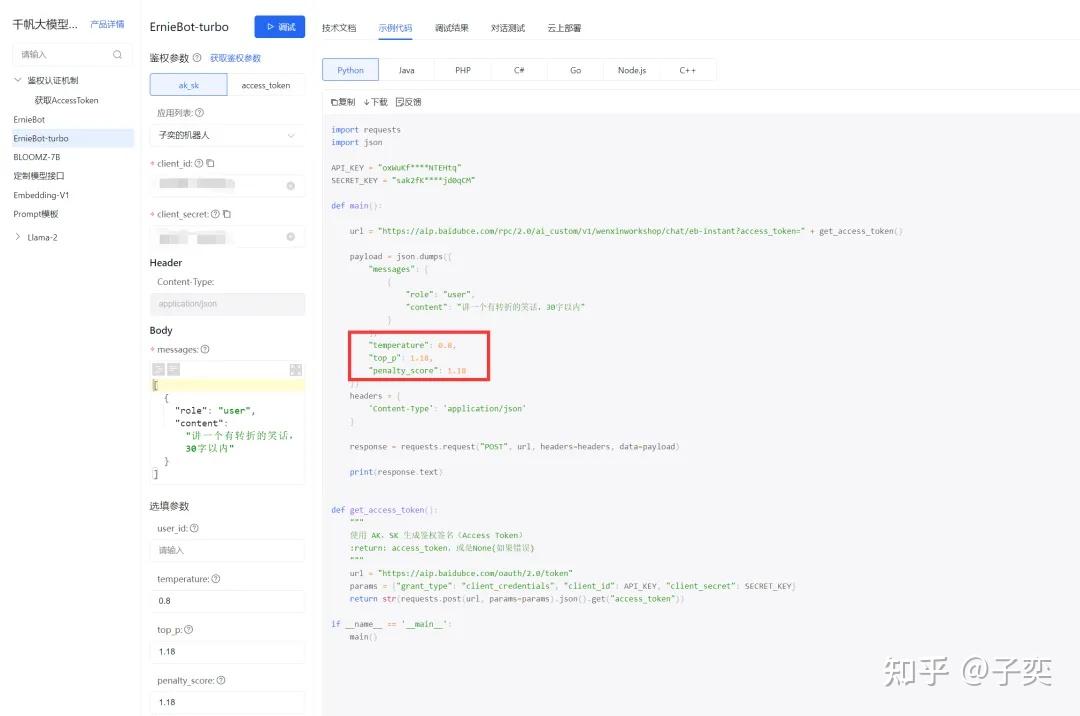Select Embedding-V1 in the sidebar
The image size is (1080, 716).
tap(41, 195)
